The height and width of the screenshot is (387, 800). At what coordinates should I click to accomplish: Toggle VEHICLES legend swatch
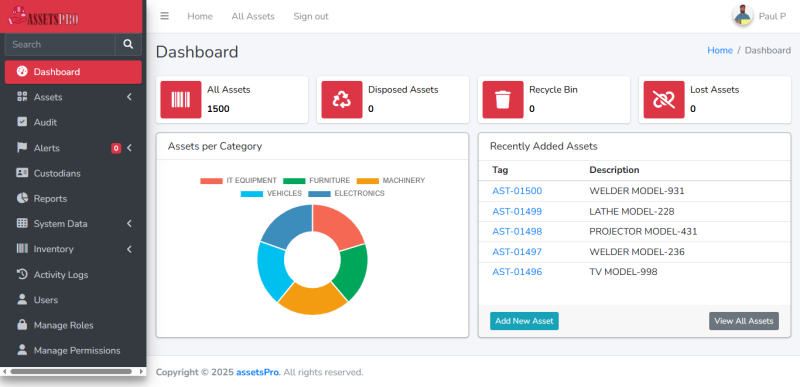(x=252, y=194)
